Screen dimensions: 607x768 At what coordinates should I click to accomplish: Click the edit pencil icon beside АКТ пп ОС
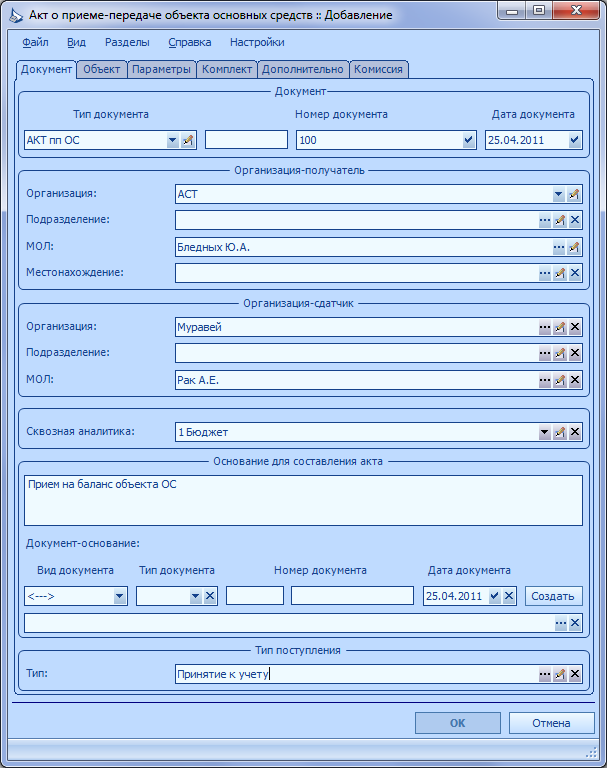tap(188, 141)
